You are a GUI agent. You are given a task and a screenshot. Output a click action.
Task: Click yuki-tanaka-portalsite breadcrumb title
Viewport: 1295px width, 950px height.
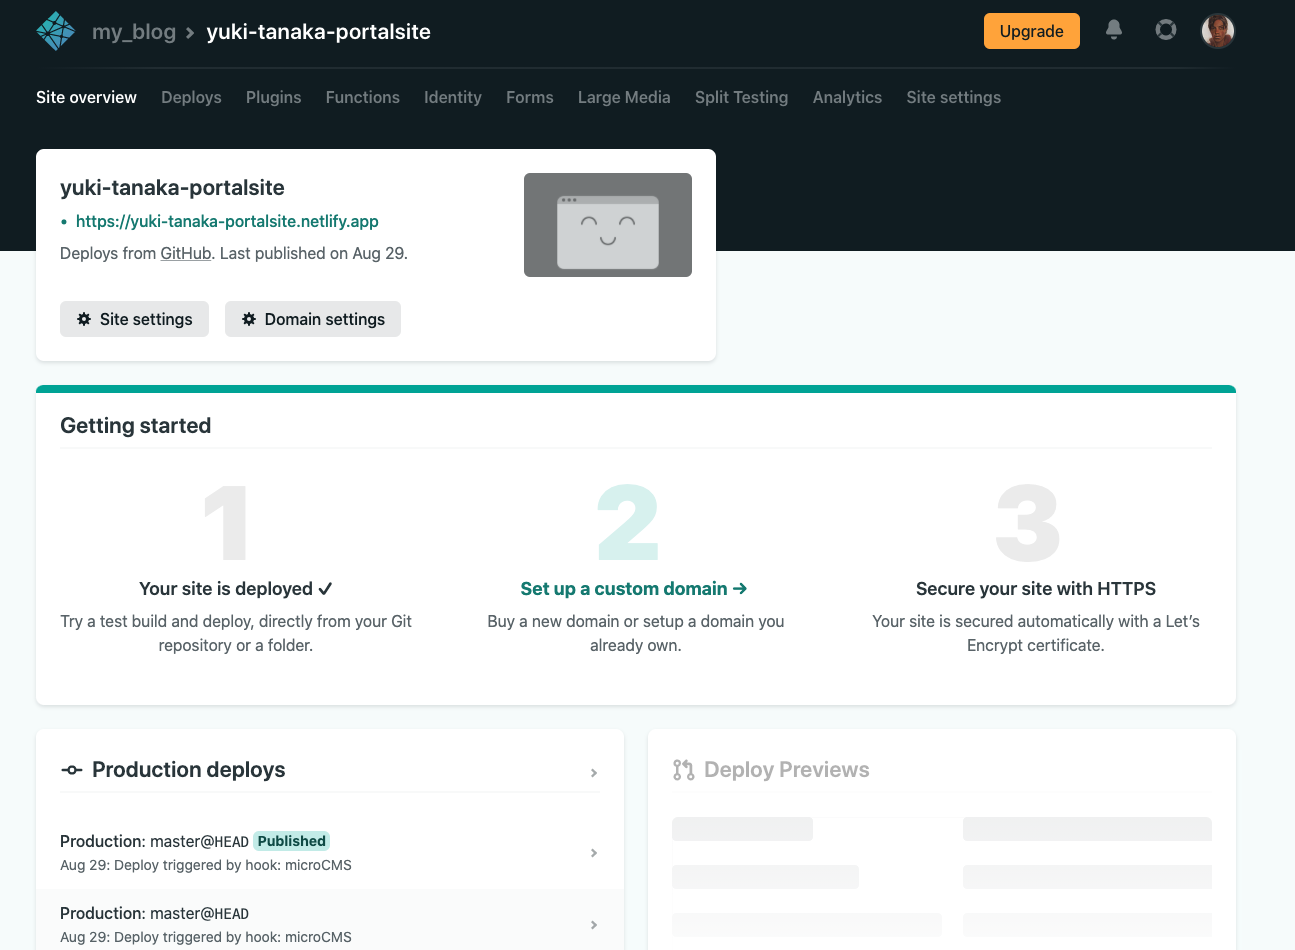[x=318, y=32]
